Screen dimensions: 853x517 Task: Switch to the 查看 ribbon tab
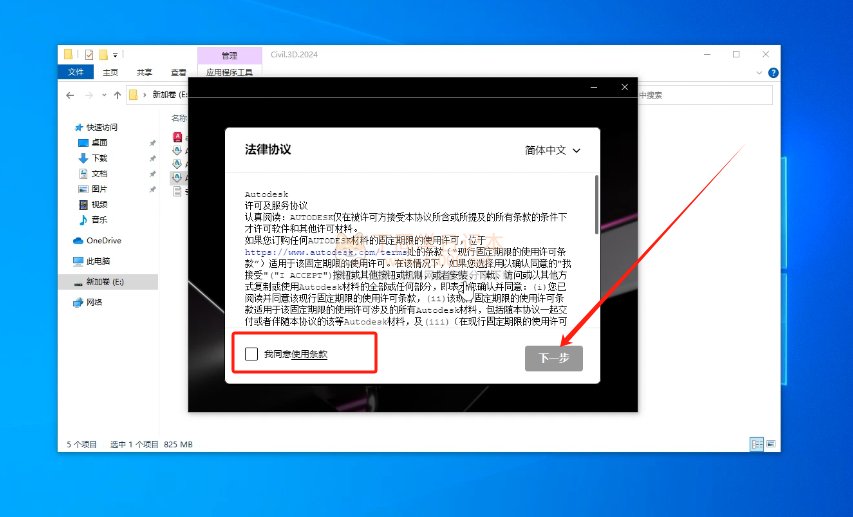[x=178, y=72]
